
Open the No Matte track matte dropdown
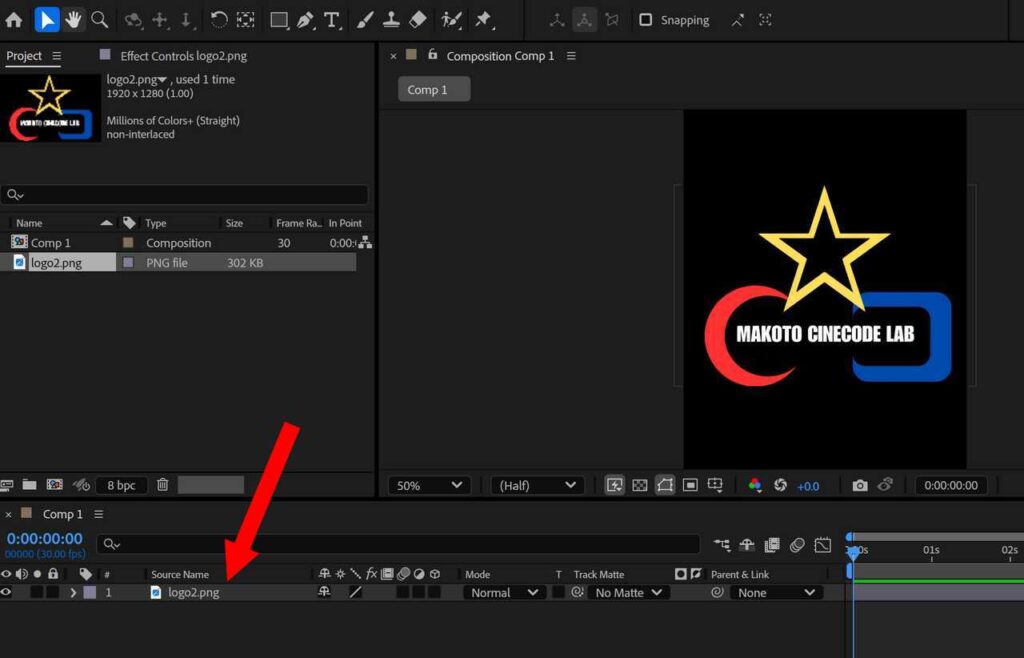[628, 593]
